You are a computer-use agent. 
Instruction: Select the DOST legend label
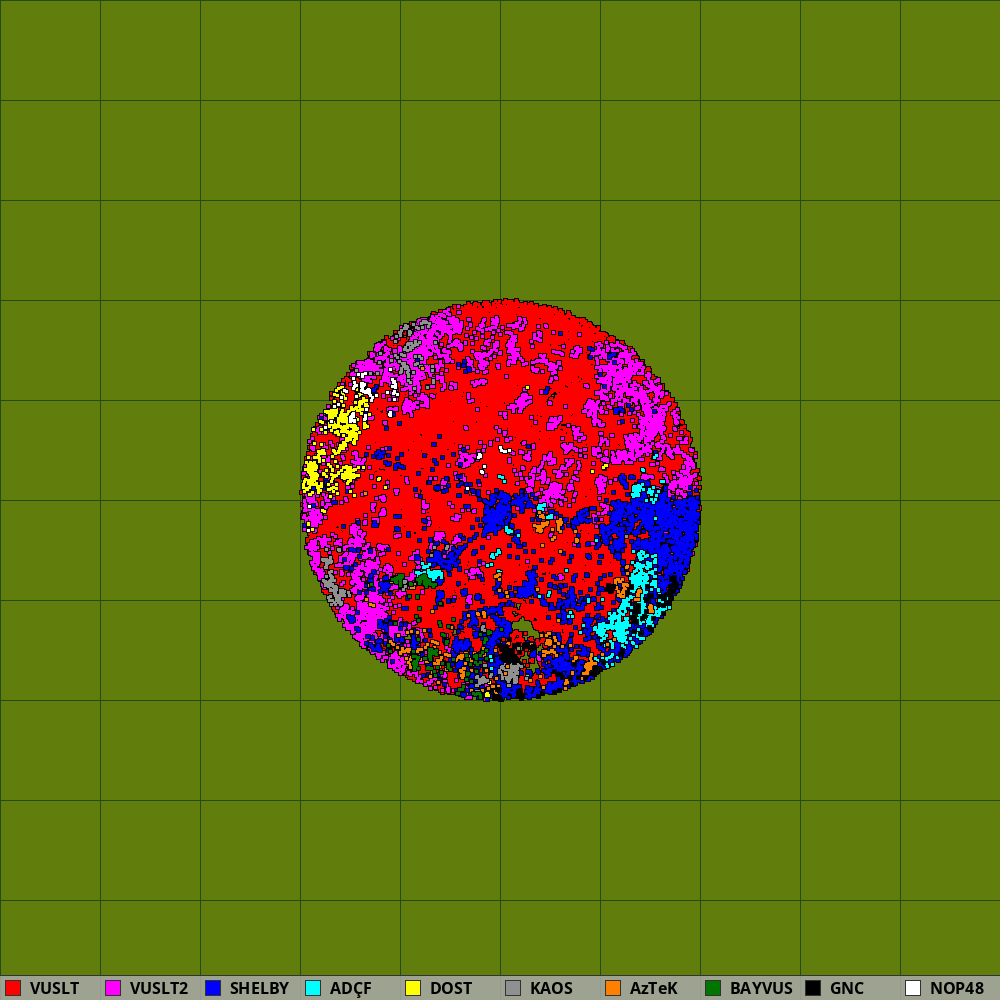[451, 989]
